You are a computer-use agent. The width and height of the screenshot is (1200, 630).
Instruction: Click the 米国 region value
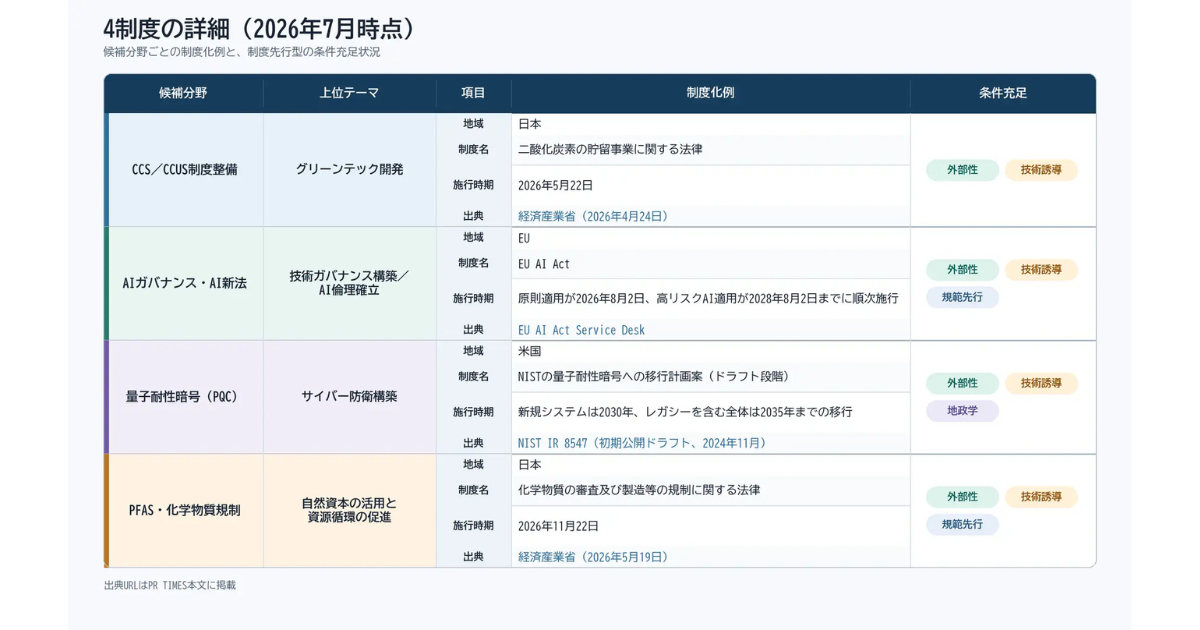[529, 352]
